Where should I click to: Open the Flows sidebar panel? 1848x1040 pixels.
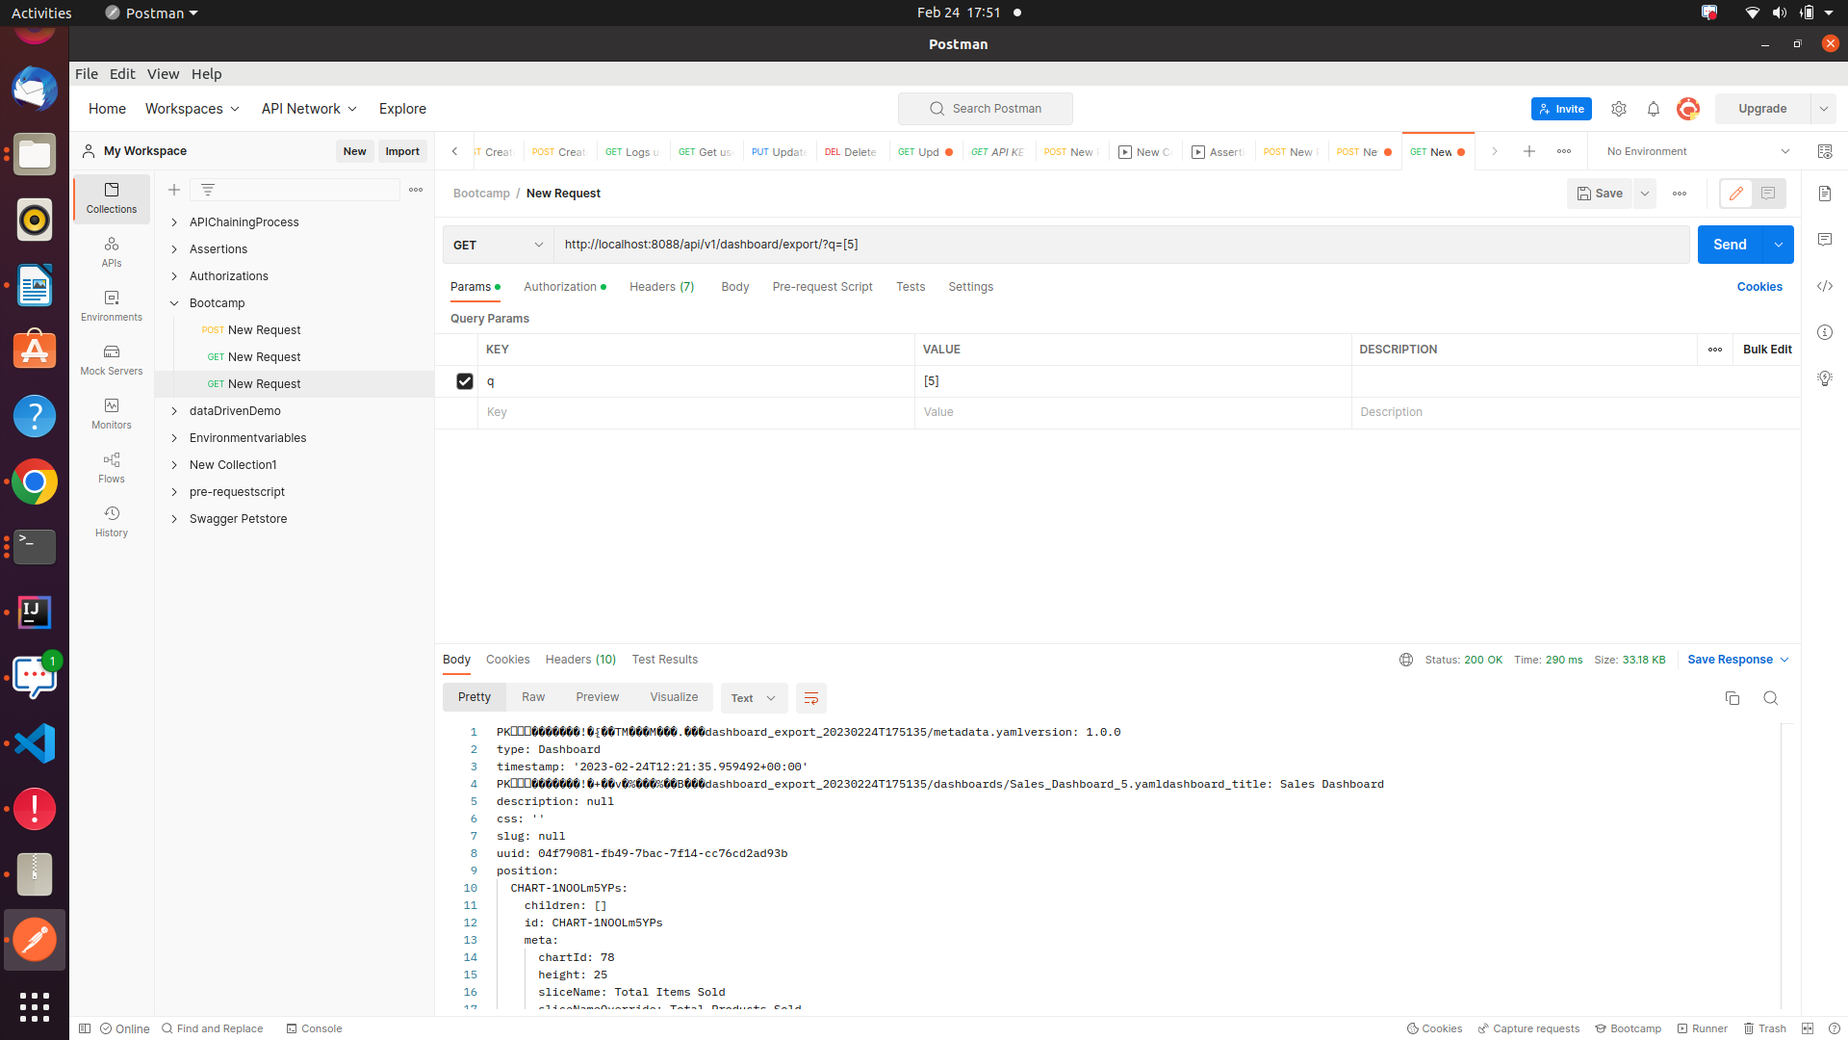tap(111, 468)
